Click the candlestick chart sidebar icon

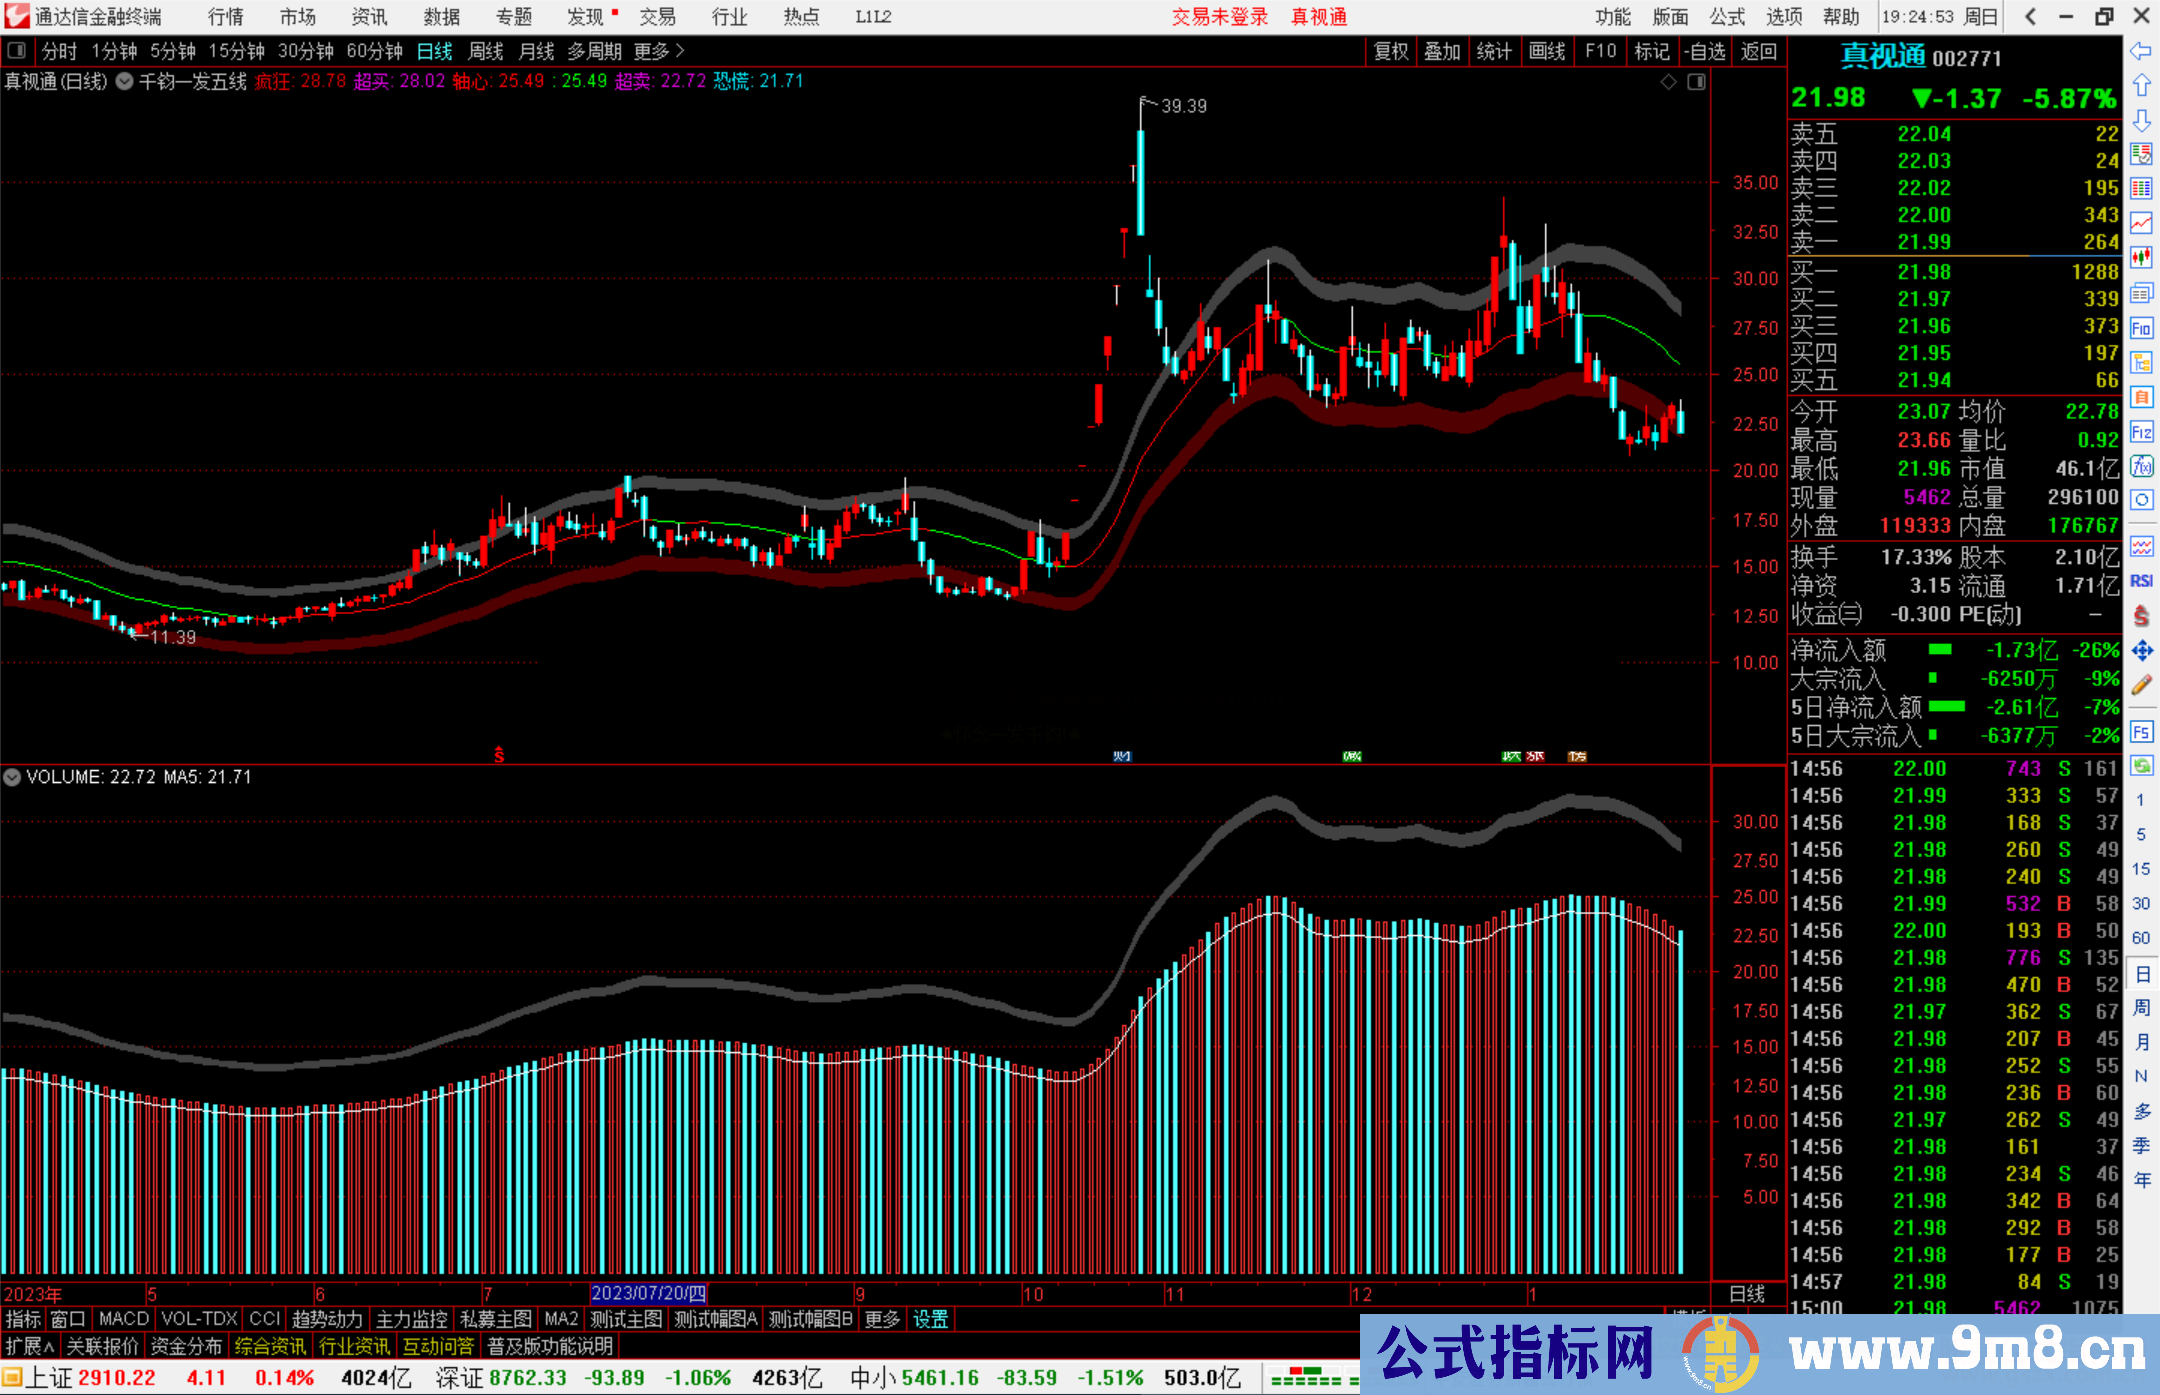[2141, 258]
